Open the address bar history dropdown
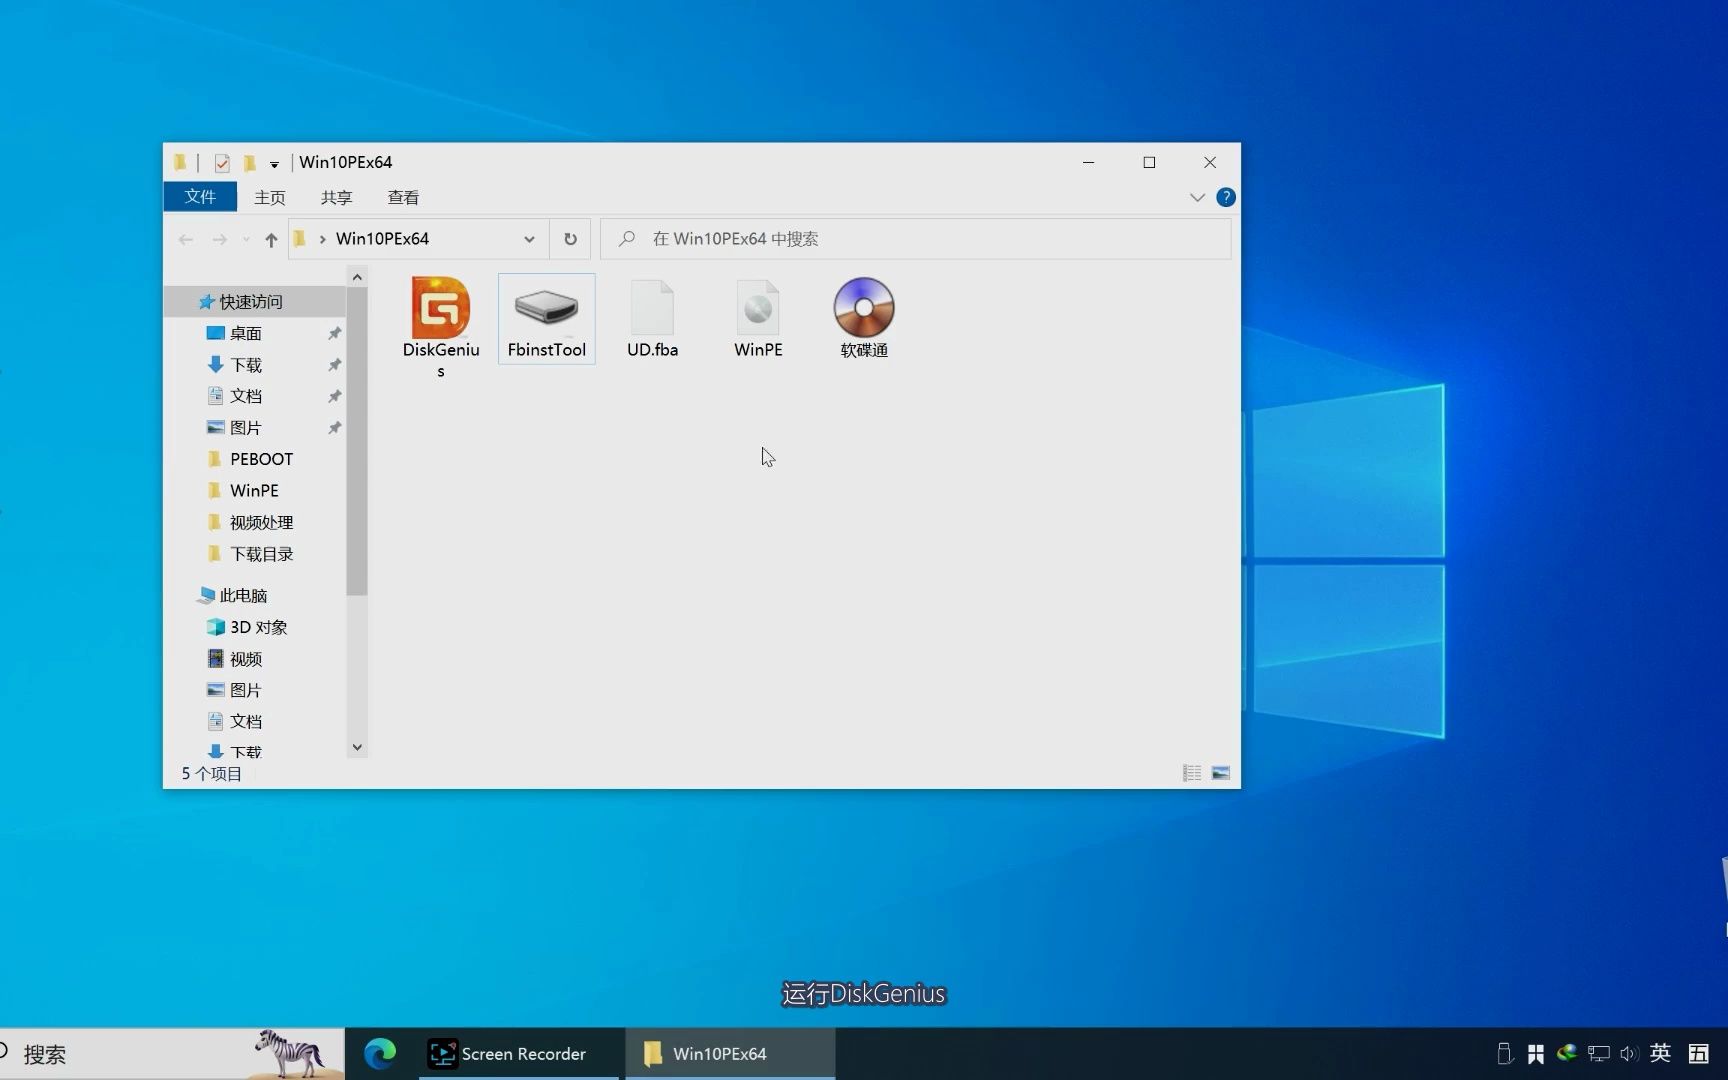The image size is (1728, 1080). click(529, 238)
